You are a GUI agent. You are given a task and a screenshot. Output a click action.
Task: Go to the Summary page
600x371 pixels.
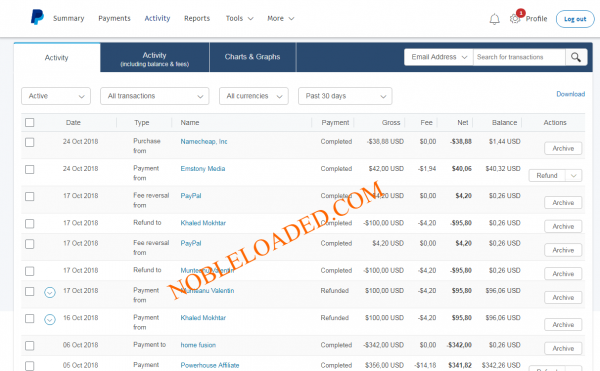68,18
